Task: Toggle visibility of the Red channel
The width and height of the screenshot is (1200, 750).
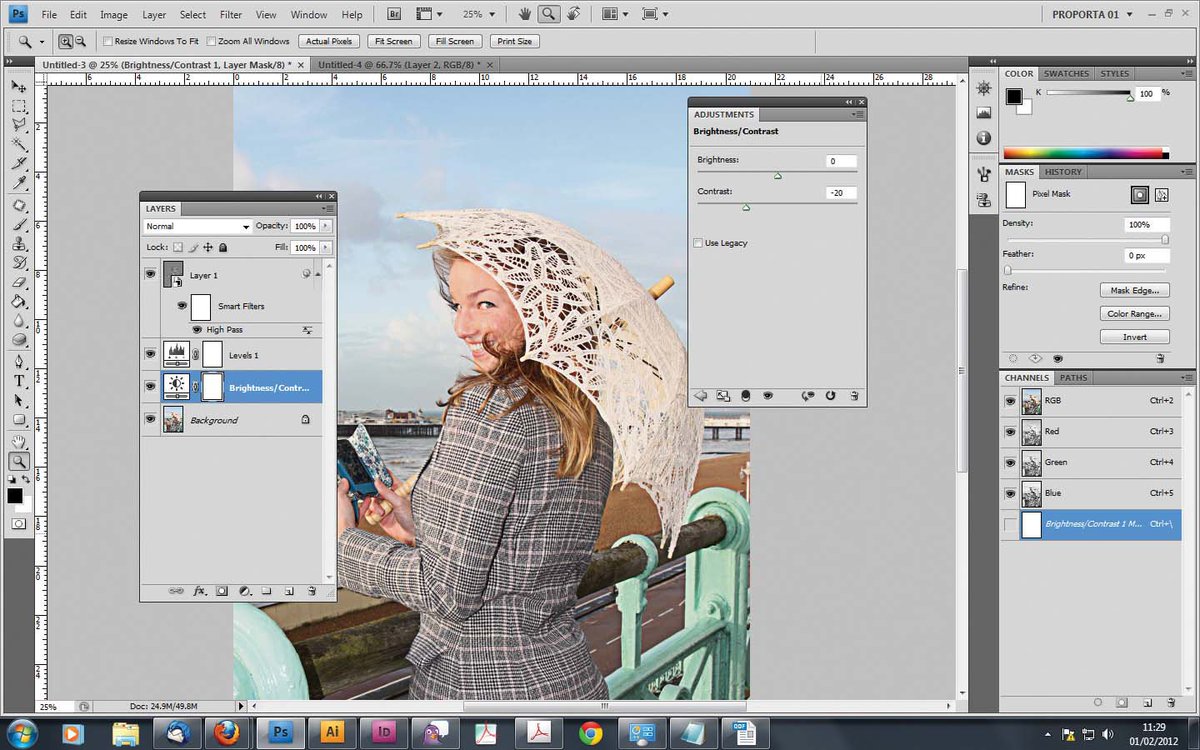Action: click(x=1010, y=432)
